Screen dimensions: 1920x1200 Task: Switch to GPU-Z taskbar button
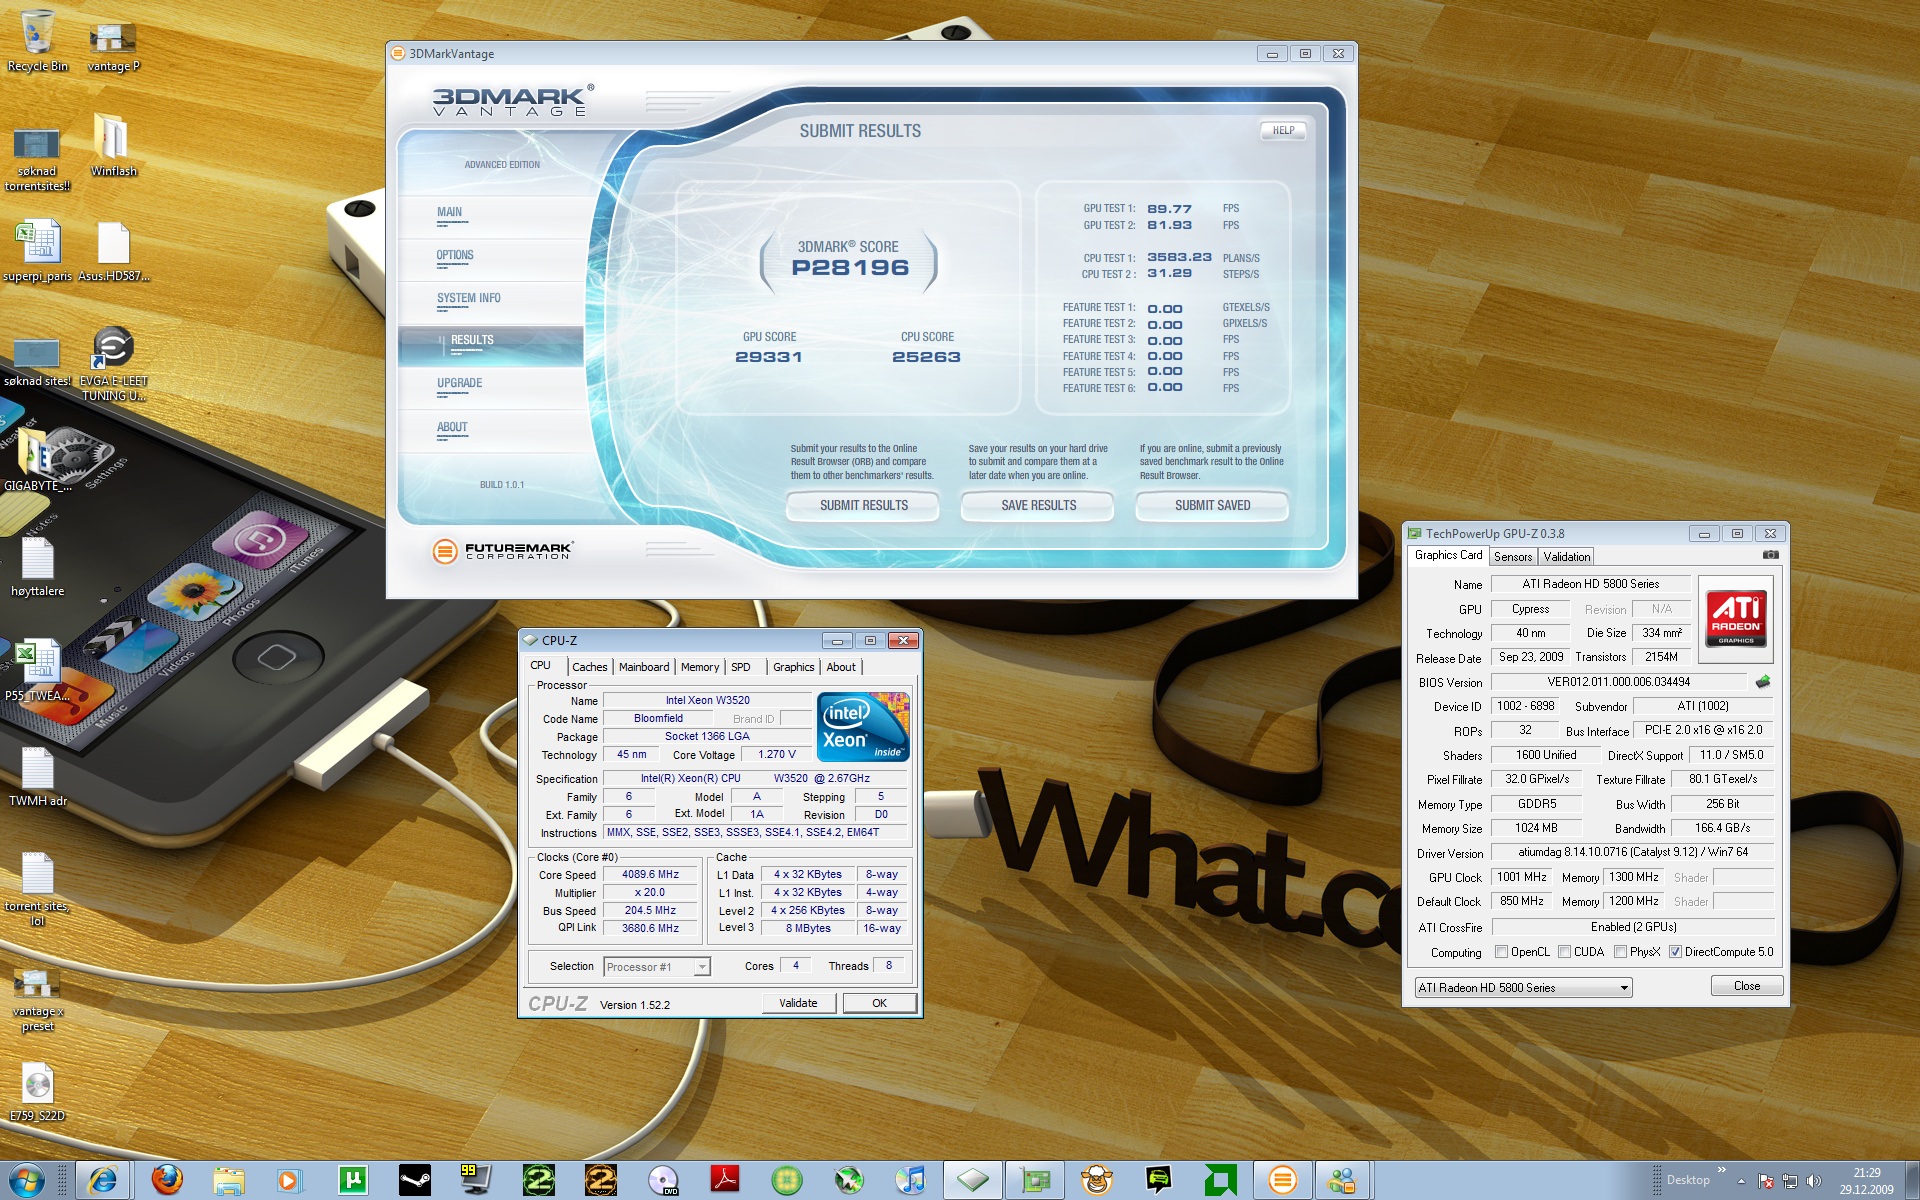[x=1035, y=1181]
